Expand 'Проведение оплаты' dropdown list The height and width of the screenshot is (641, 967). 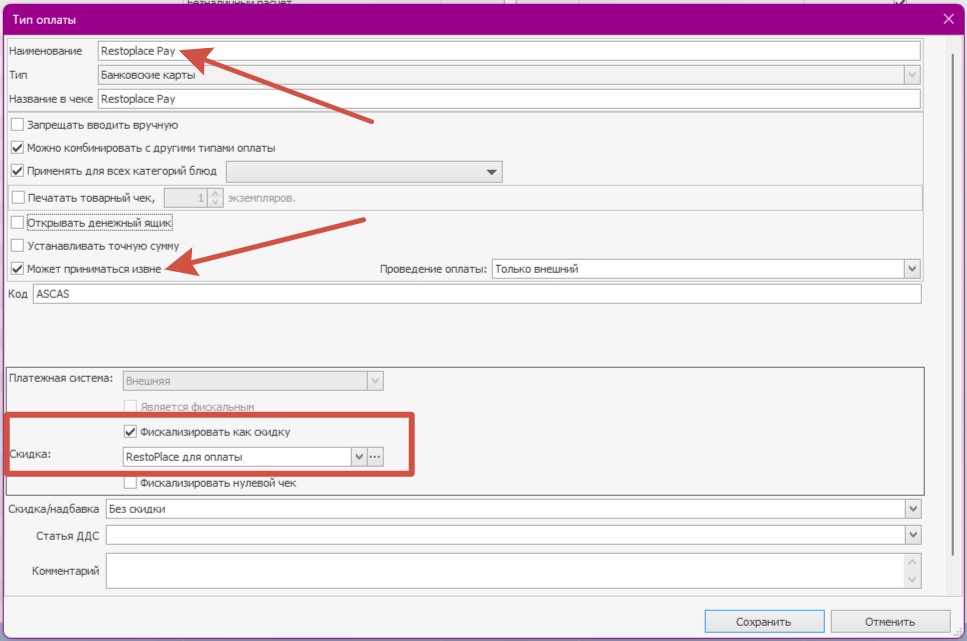point(911,269)
